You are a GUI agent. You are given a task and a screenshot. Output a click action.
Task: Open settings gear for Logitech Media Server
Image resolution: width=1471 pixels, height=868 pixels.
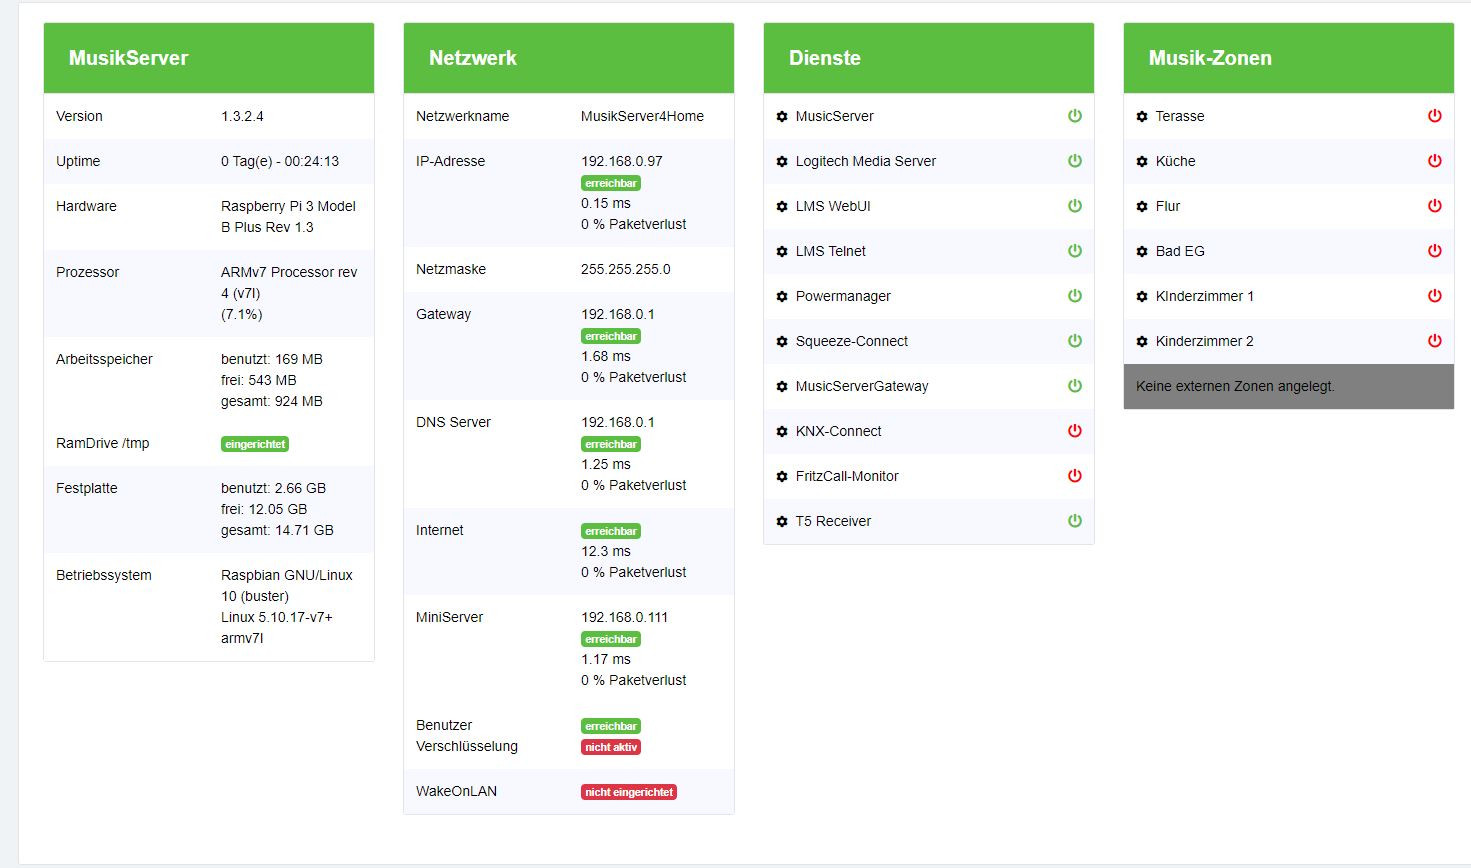click(782, 162)
